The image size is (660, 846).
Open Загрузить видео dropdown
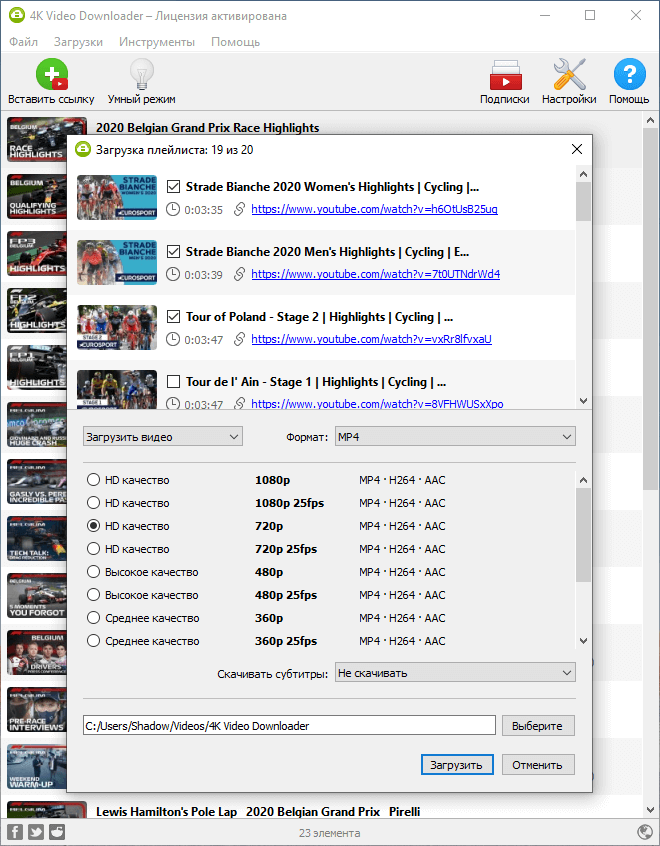pos(163,436)
